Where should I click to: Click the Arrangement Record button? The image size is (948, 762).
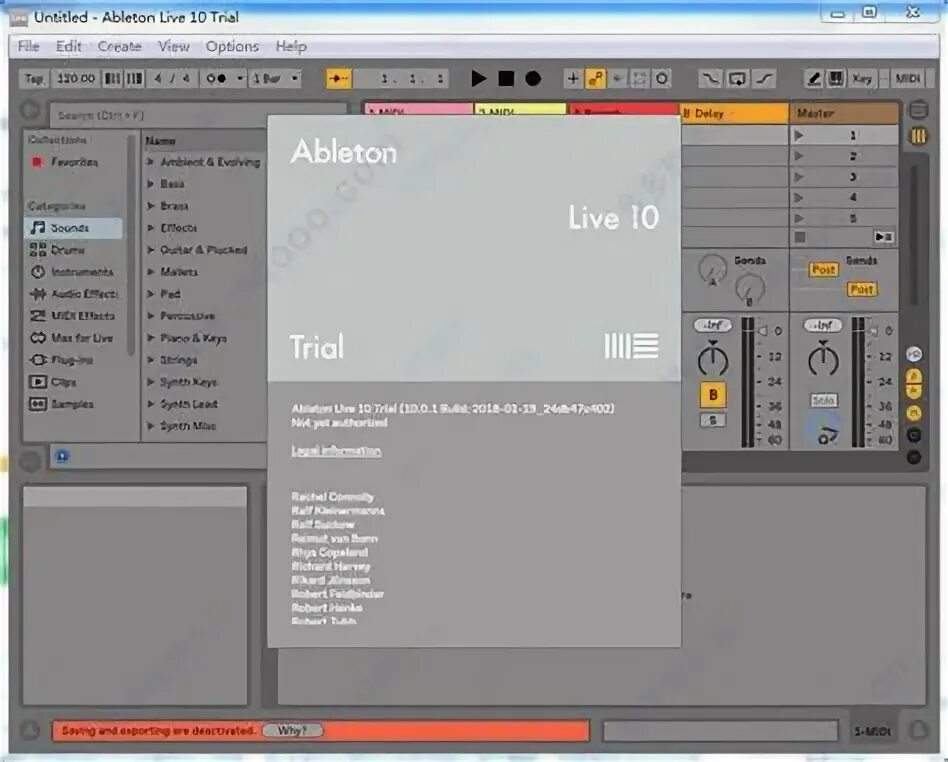(x=533, y=79)
